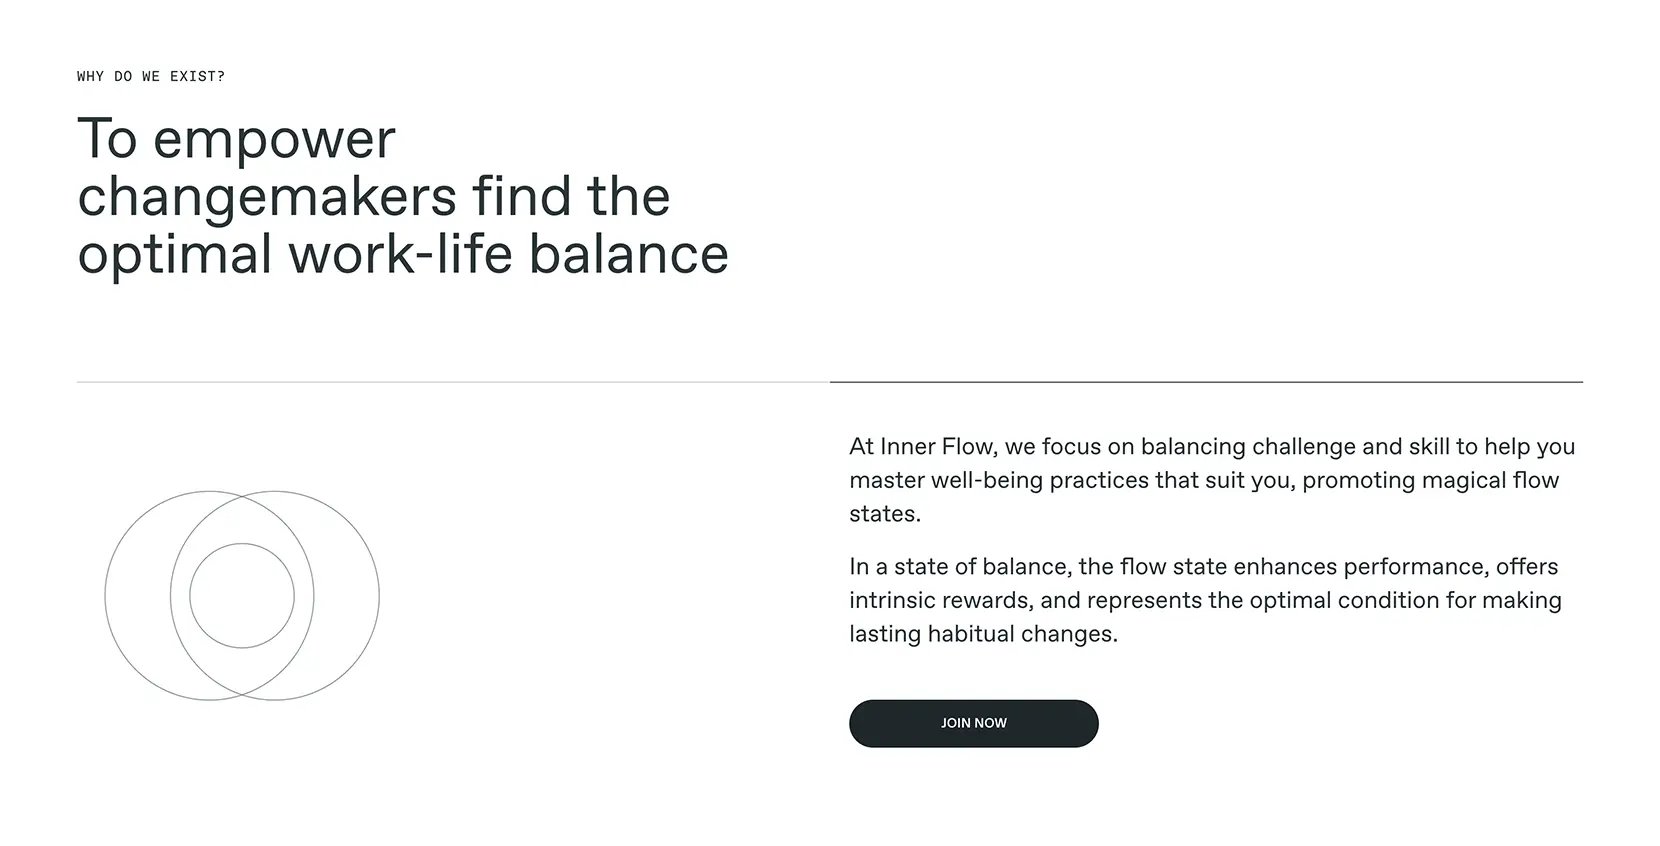Click the words 'Inner Flow' in the paragraph
Image resolution: width=1660 pixels, height=846 pixels.
pos(938,446)
